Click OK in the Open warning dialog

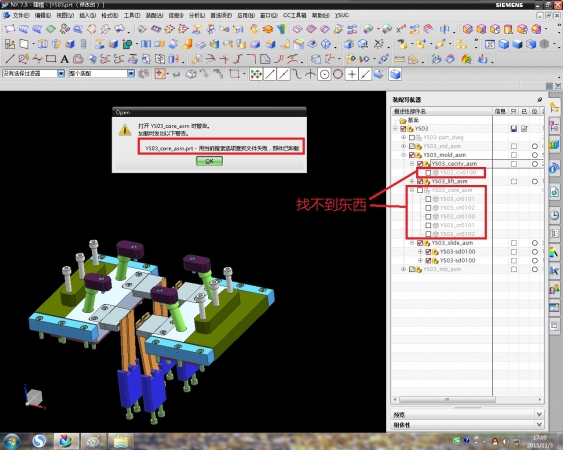pyautogui.click(x=209, y=161)
